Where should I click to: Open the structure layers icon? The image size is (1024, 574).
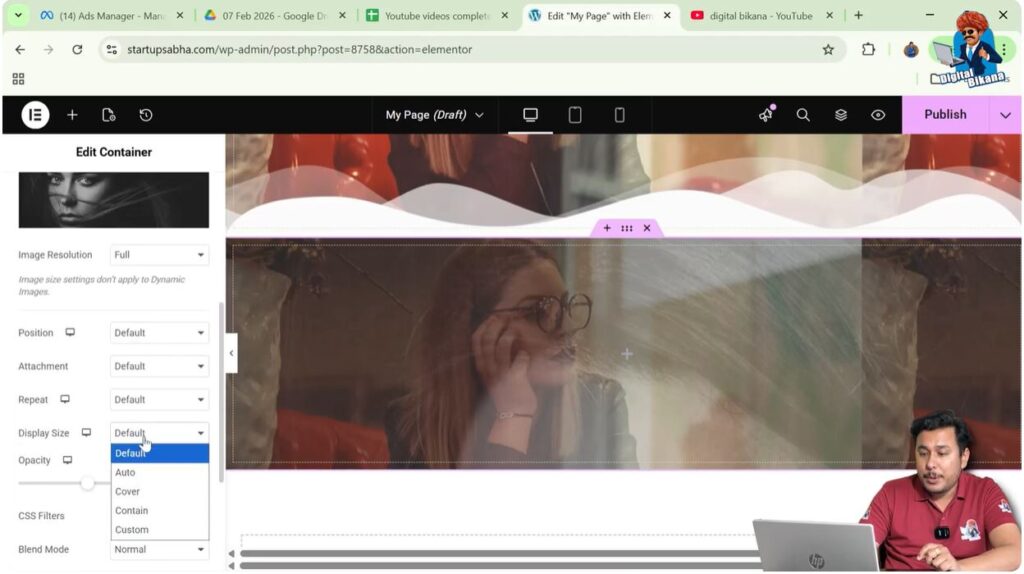840,115
